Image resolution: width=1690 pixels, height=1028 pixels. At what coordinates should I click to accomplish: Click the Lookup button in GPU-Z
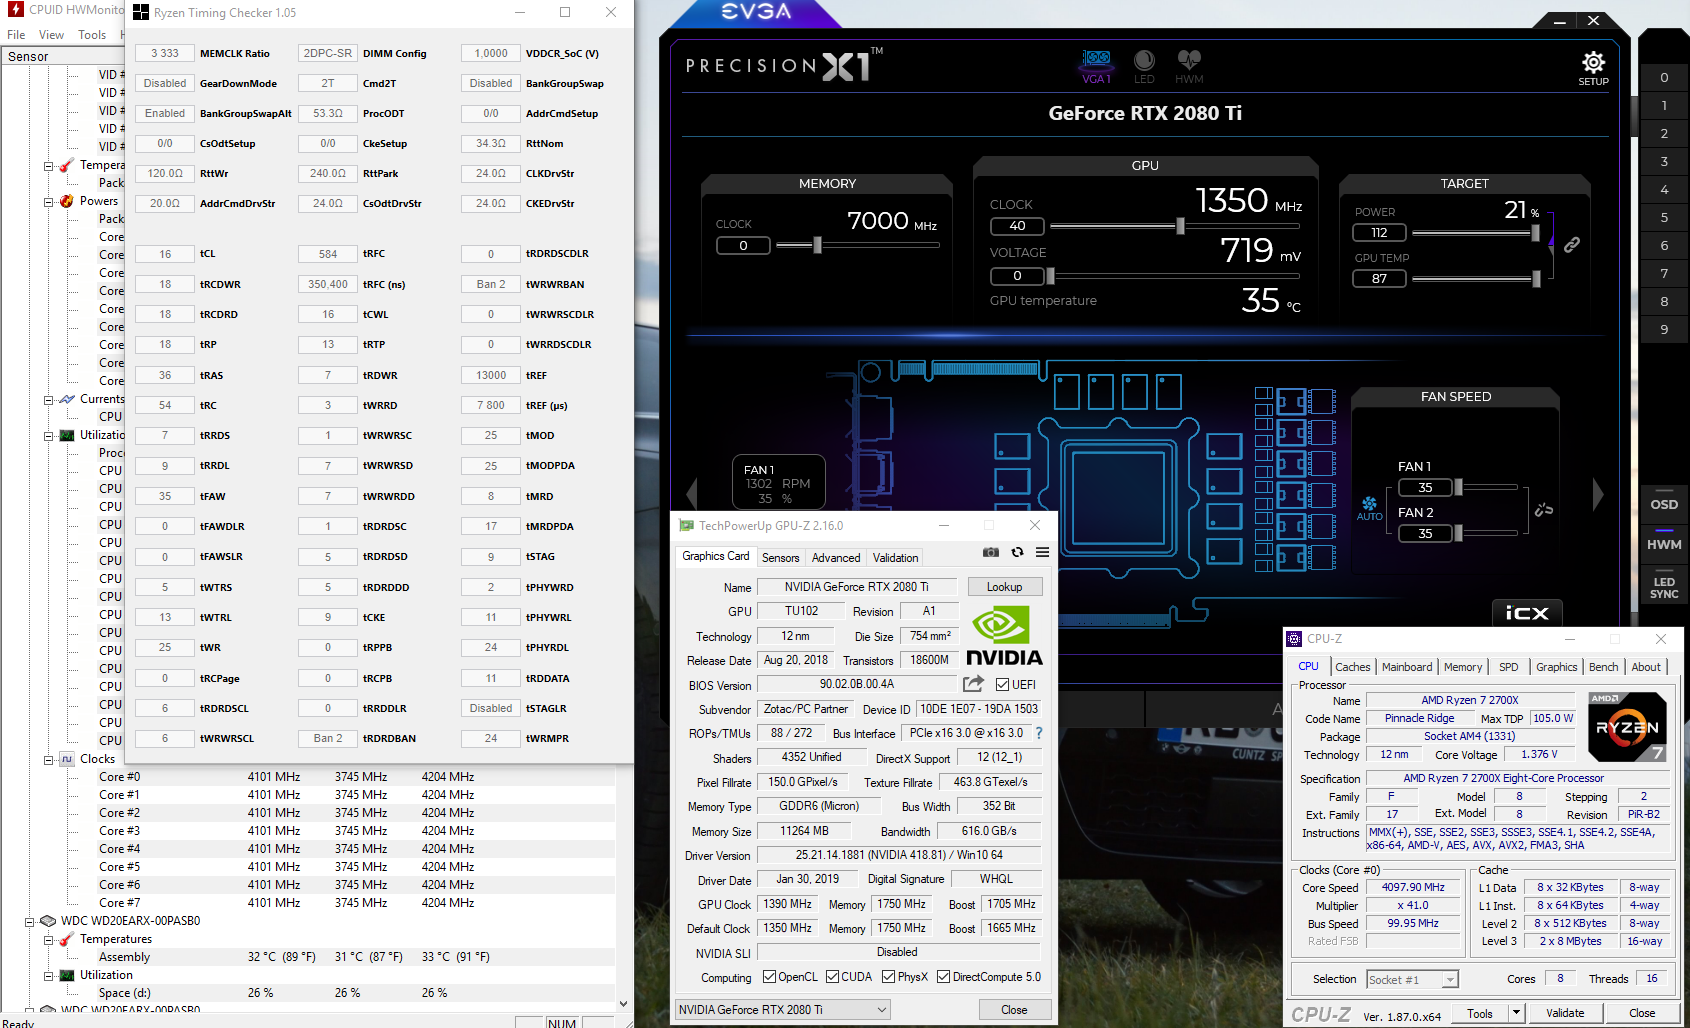click(1004, 587)
